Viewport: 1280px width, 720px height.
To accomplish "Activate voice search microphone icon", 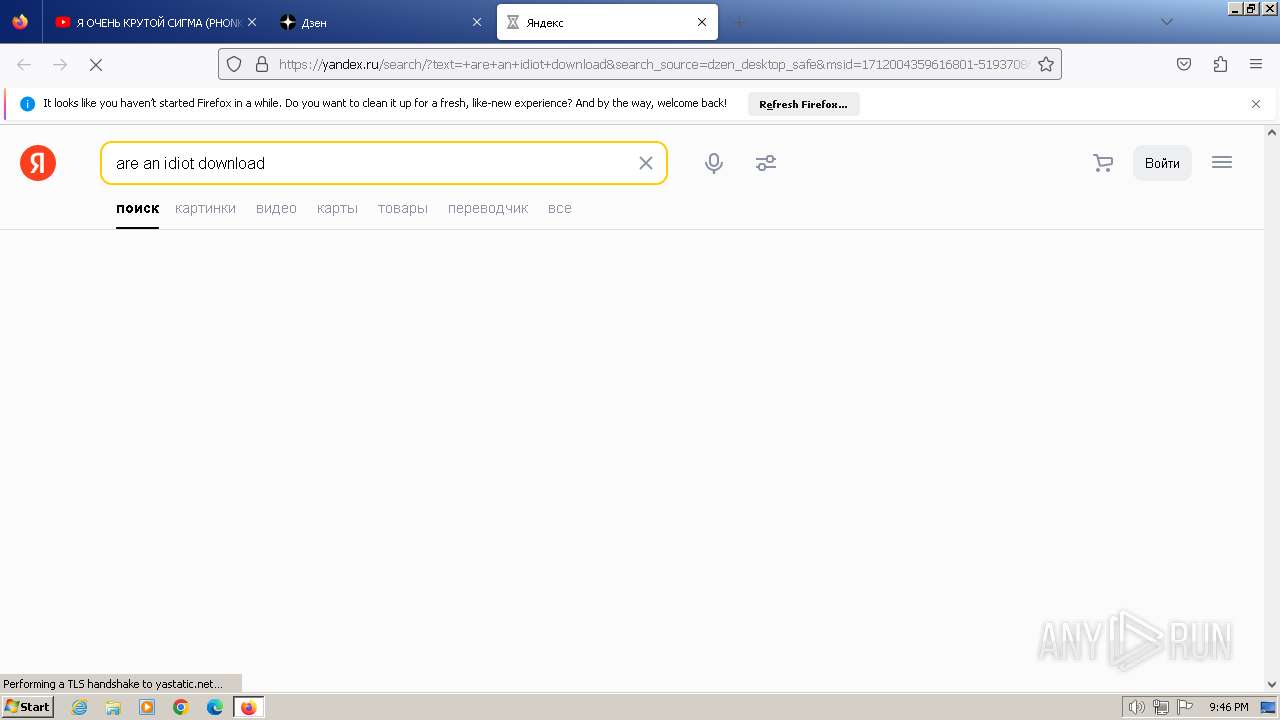I will click(714, 163).
